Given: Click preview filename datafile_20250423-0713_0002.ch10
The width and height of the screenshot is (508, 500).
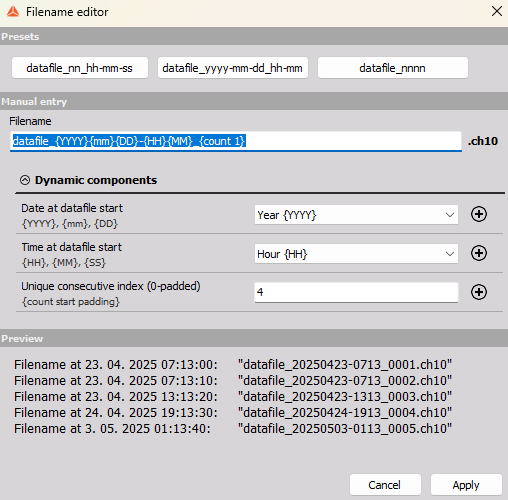Looking at the screenshot, I should coord(345,380).
